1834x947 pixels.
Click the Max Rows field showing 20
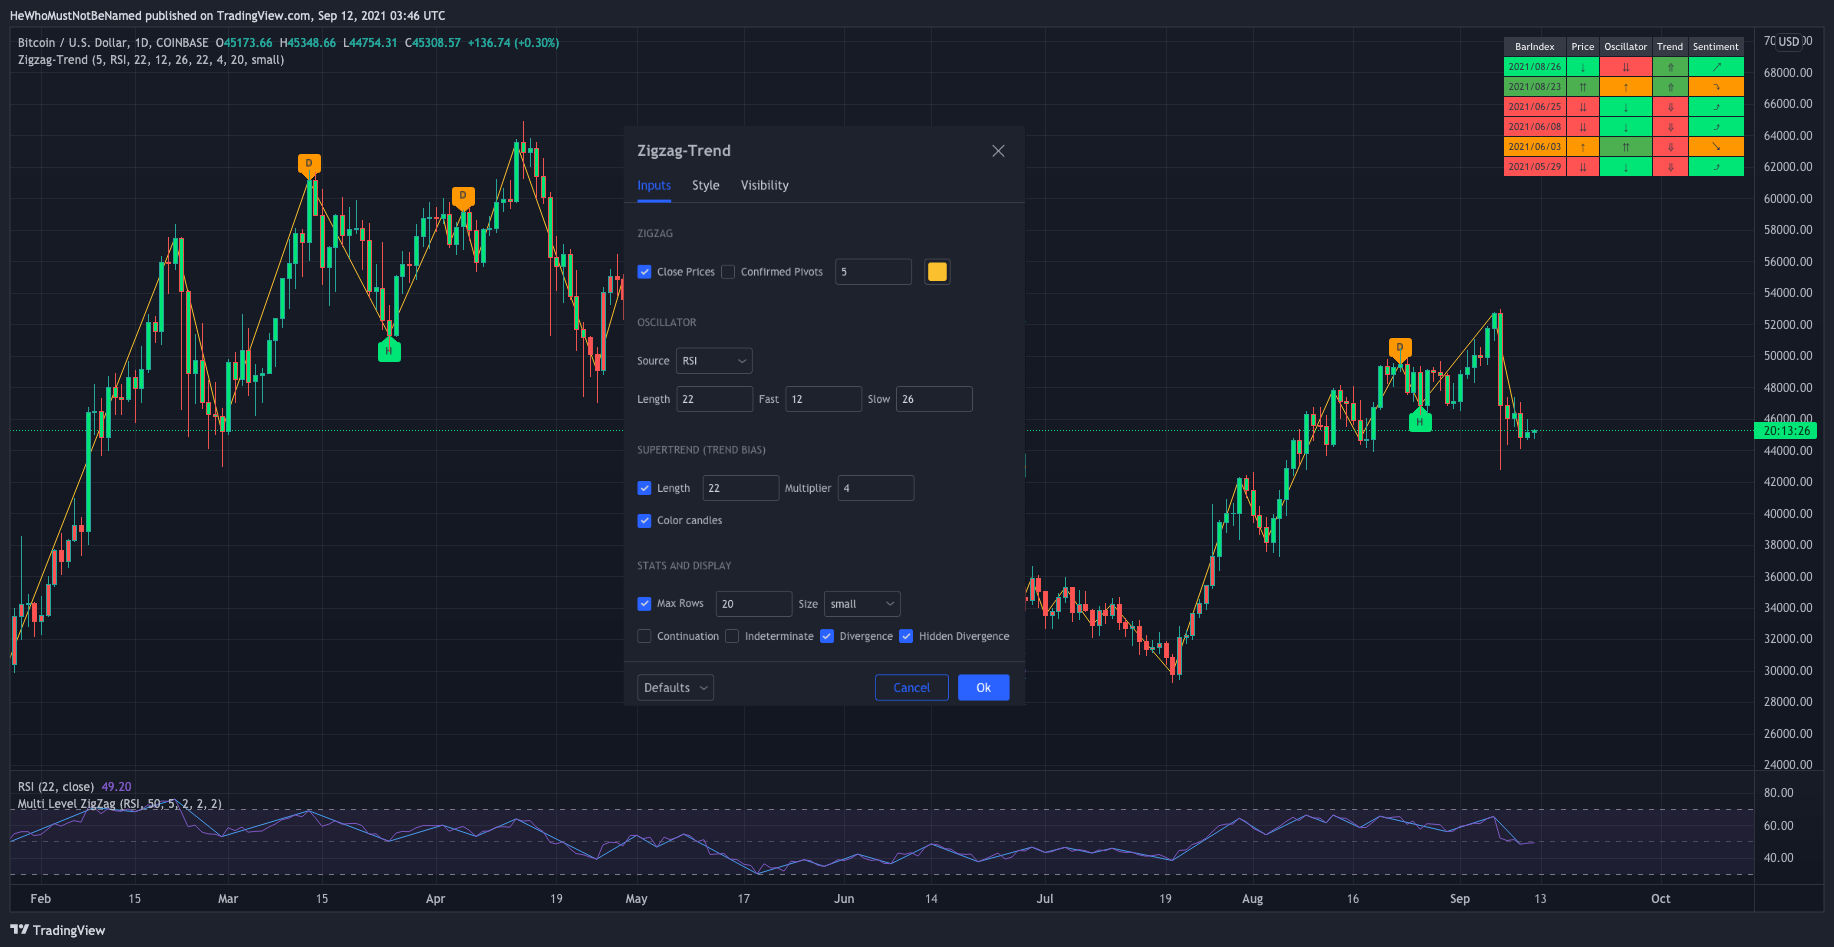[x=754, y=604]
